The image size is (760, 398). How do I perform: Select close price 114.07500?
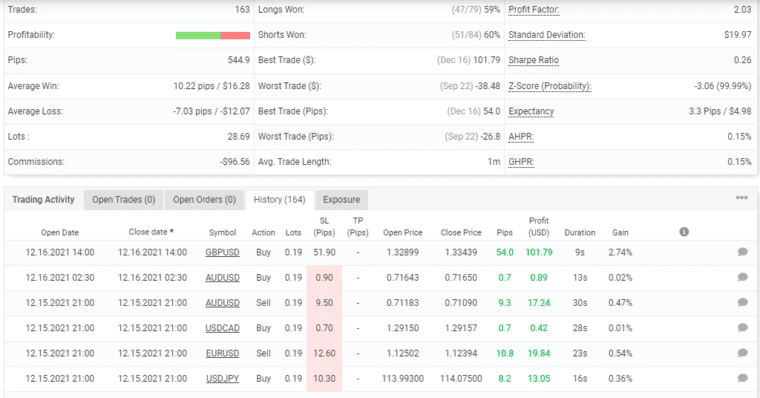click(461, 378)
